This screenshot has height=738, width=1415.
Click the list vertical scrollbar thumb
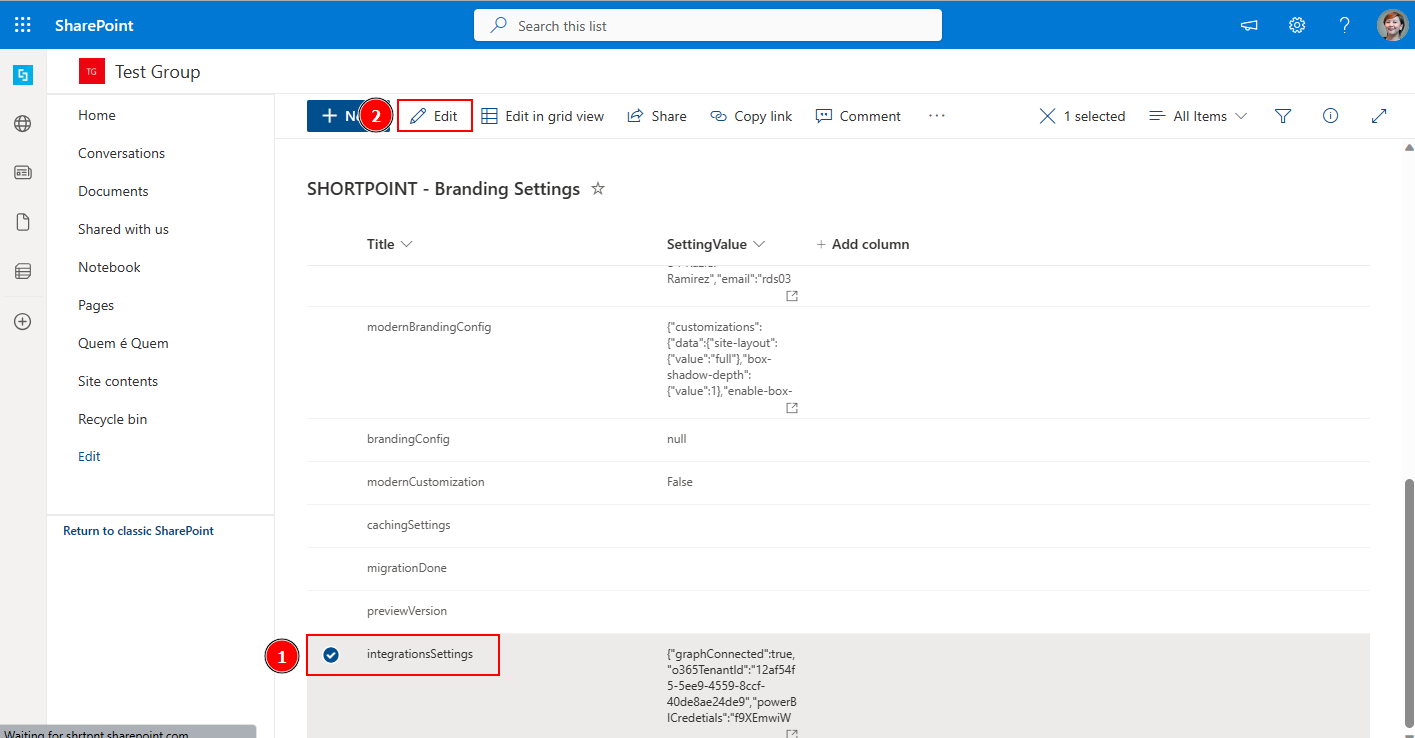1408,603
